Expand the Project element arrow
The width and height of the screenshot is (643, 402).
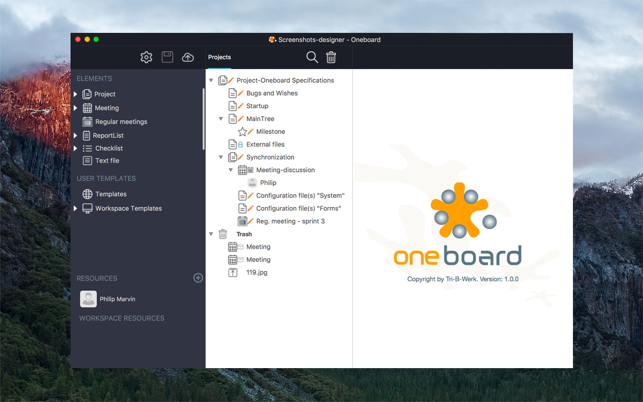point(75,94)
